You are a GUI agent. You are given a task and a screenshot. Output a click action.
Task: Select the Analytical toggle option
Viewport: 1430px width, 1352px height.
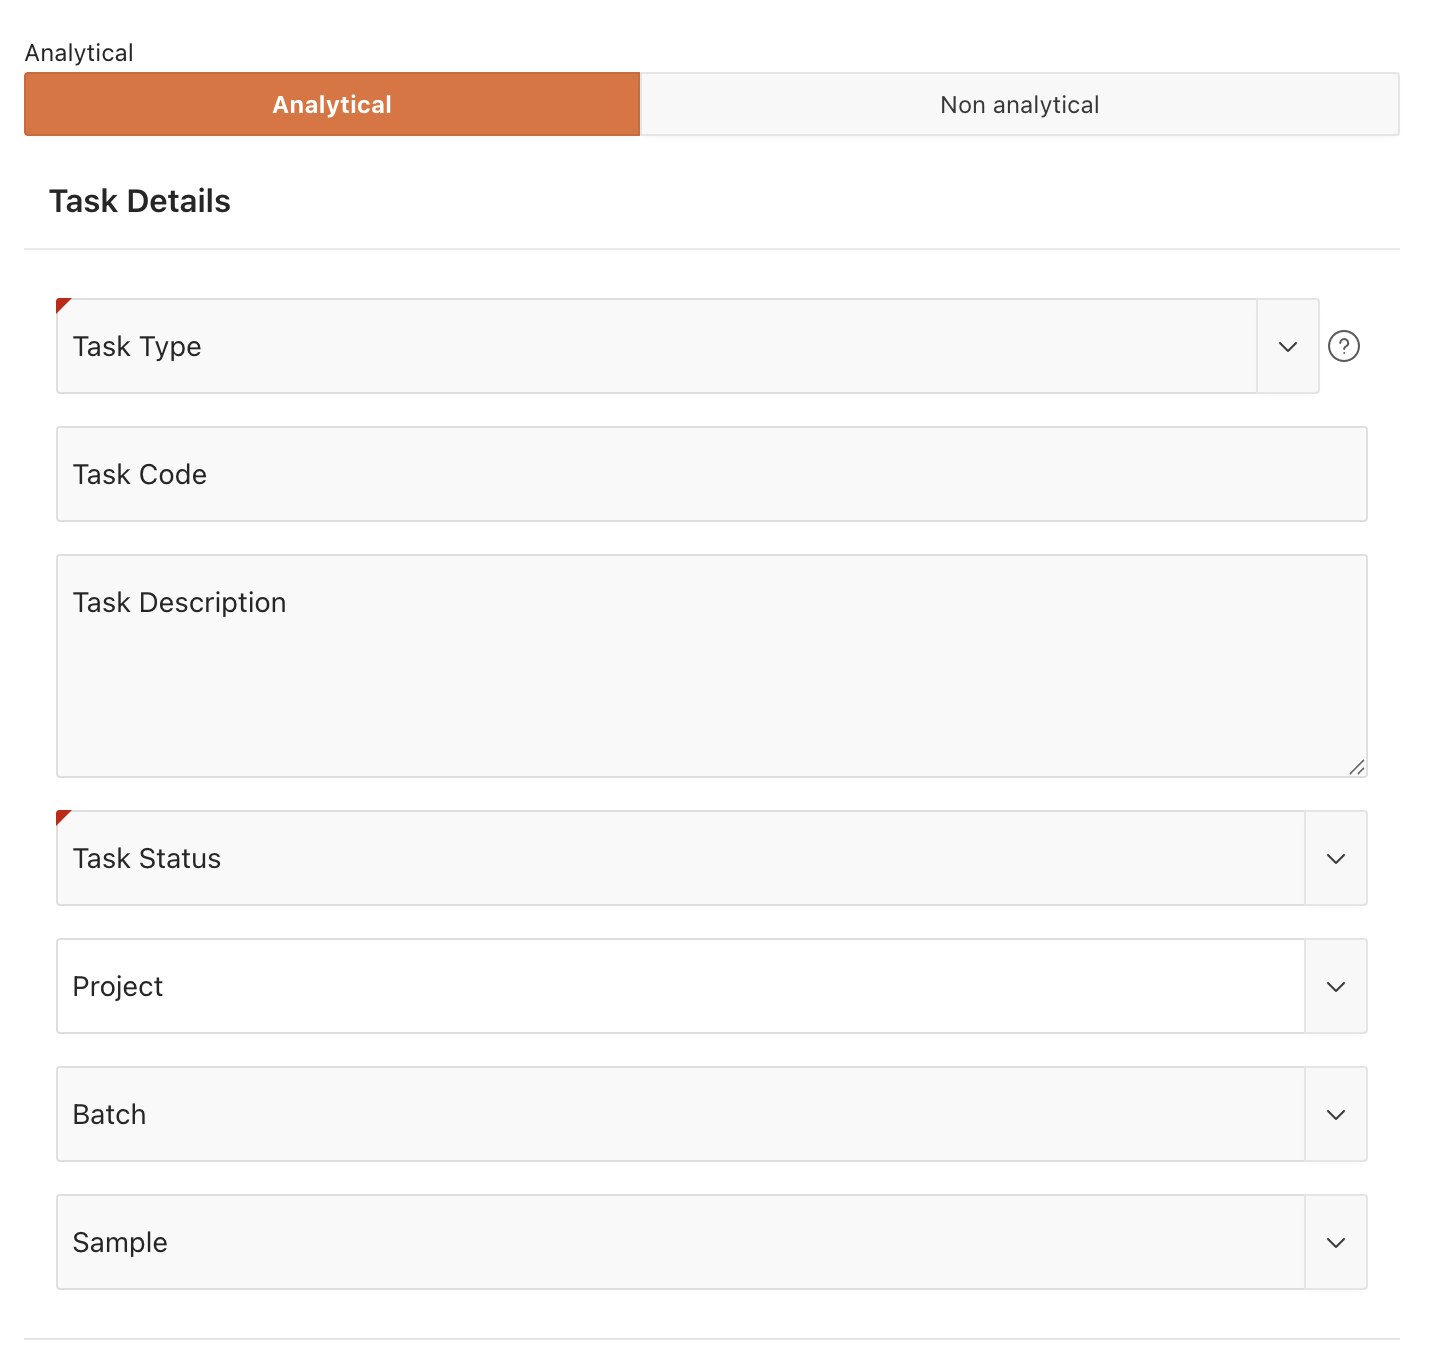click(332, 104)
